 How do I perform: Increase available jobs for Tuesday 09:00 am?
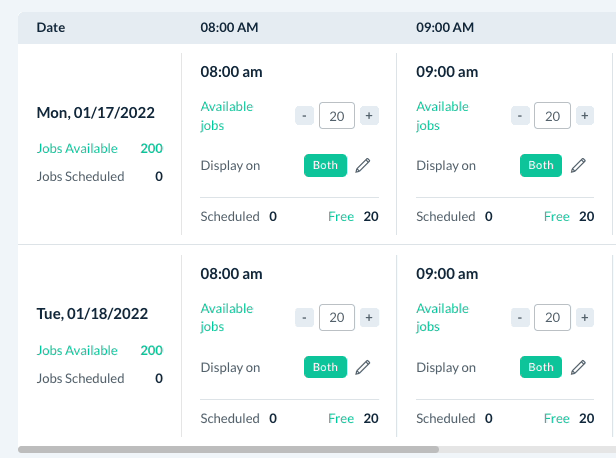click(x=585, y=318)
